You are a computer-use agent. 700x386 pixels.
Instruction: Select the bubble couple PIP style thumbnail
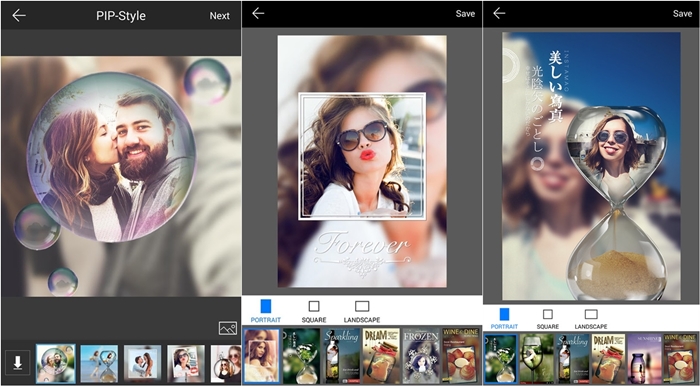pos(56,363)
